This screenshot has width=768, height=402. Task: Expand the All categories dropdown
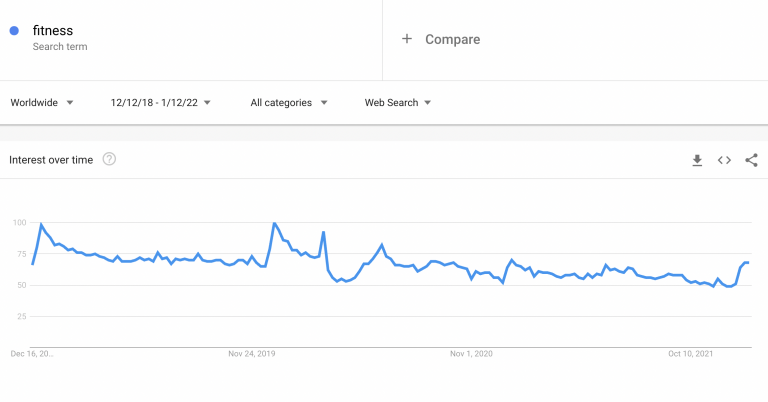coord(289,102)
